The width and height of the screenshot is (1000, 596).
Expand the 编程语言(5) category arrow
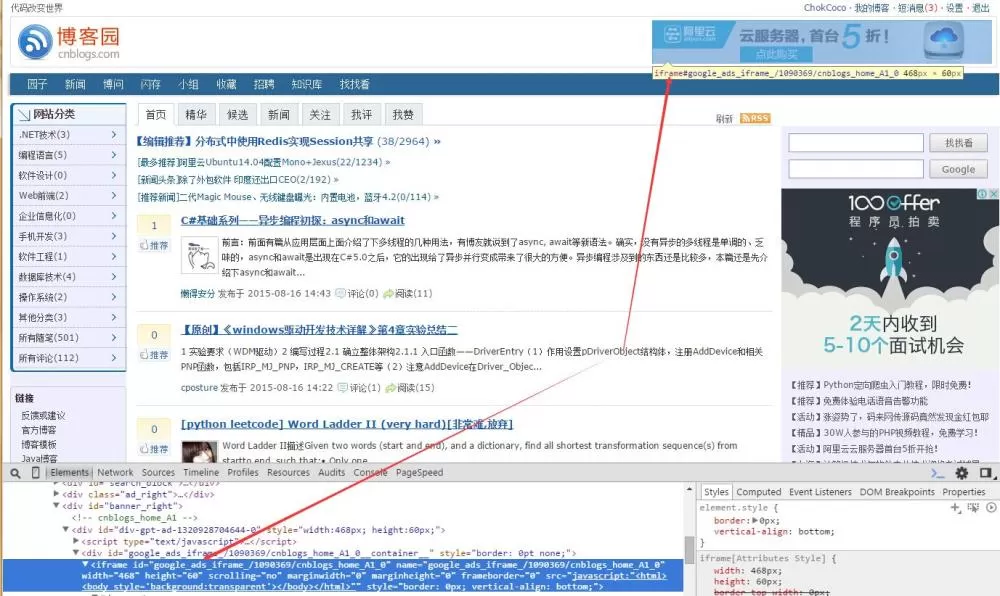pos(114,155)
